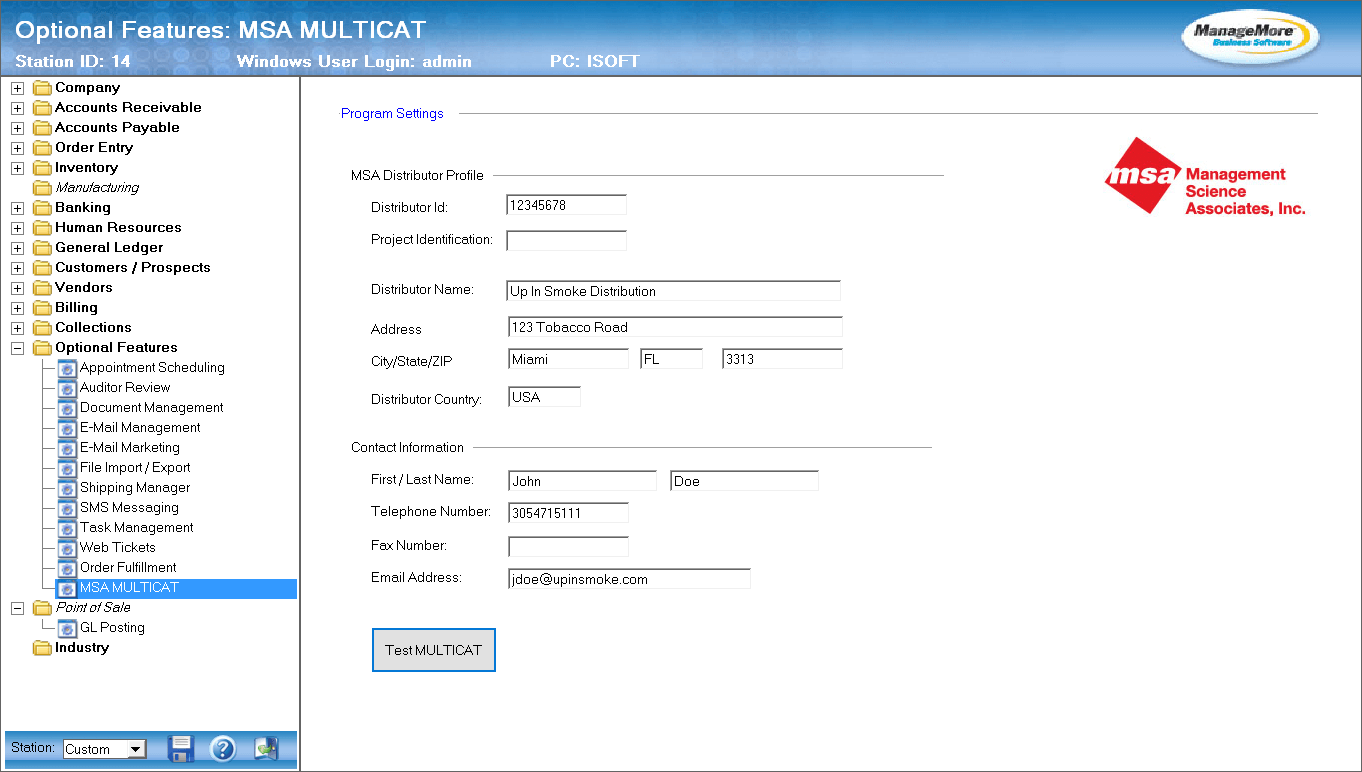This screenshot has height=772, width=1362.
Task: Click the SMS Messaging item icon
Action: (67, 508)
